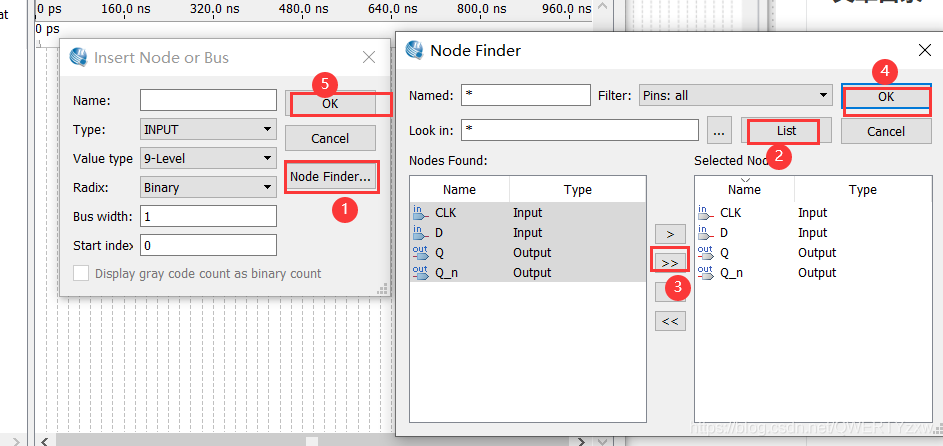Click the Q pin icon in Selected Nodes

(x=705, y=252)
